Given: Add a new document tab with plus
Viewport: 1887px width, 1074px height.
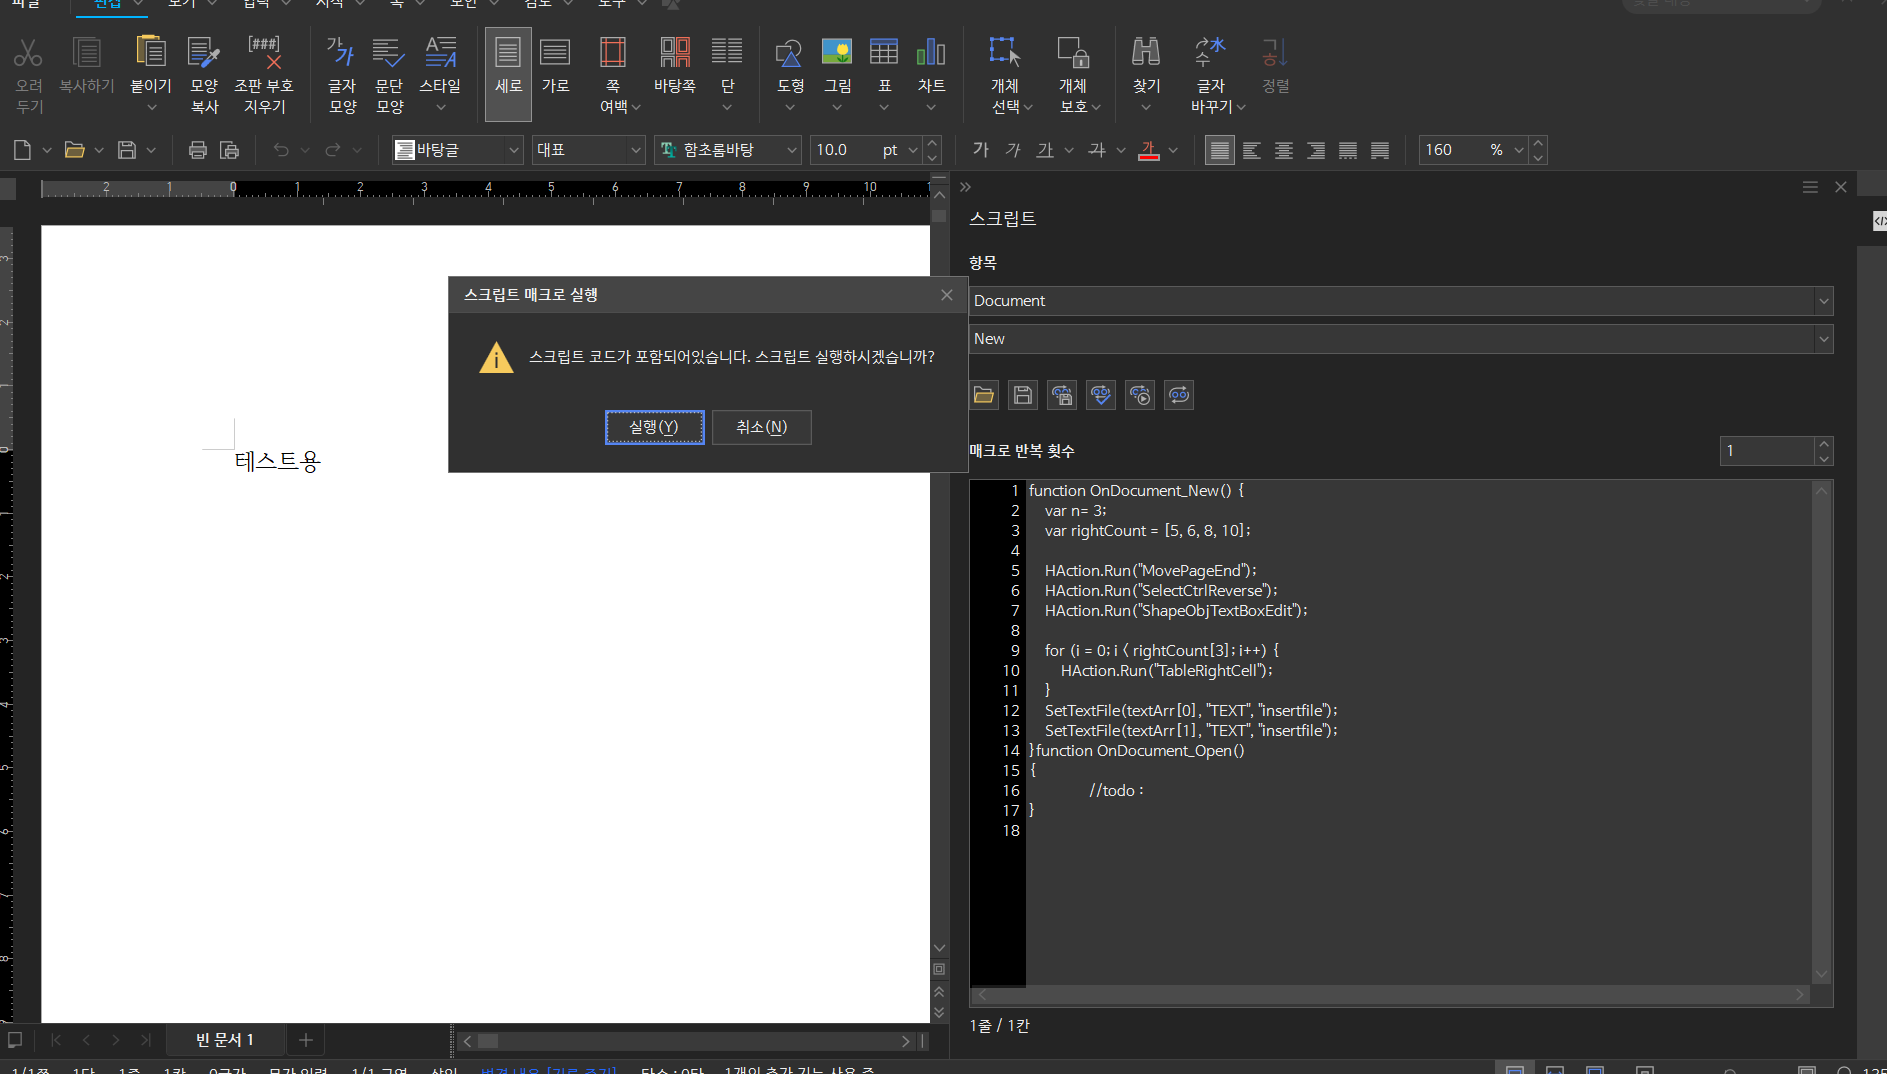Looking at the screenshot, I should (306, 1040).
